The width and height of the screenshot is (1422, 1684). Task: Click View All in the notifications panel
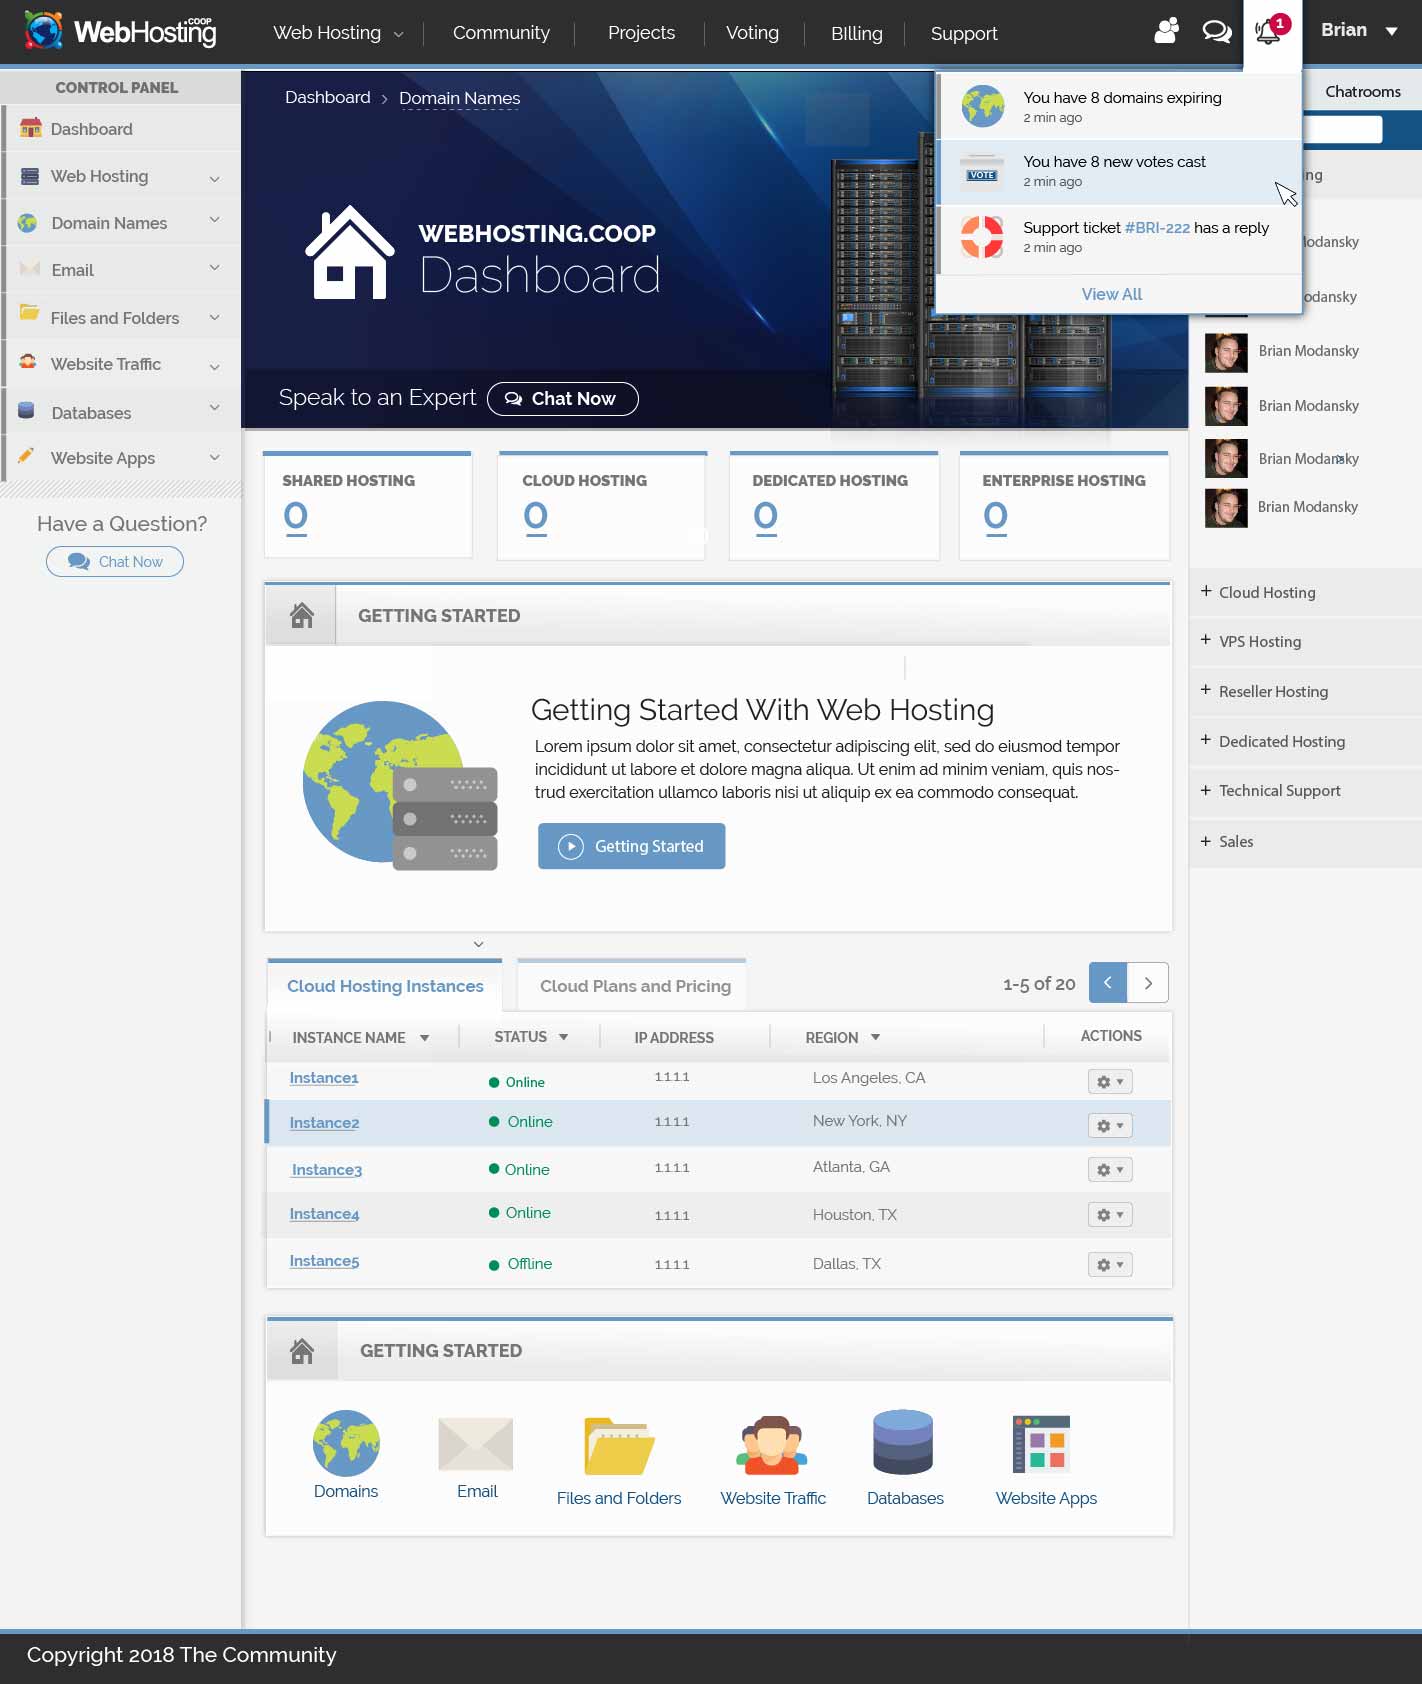[x=1112, y=294]
